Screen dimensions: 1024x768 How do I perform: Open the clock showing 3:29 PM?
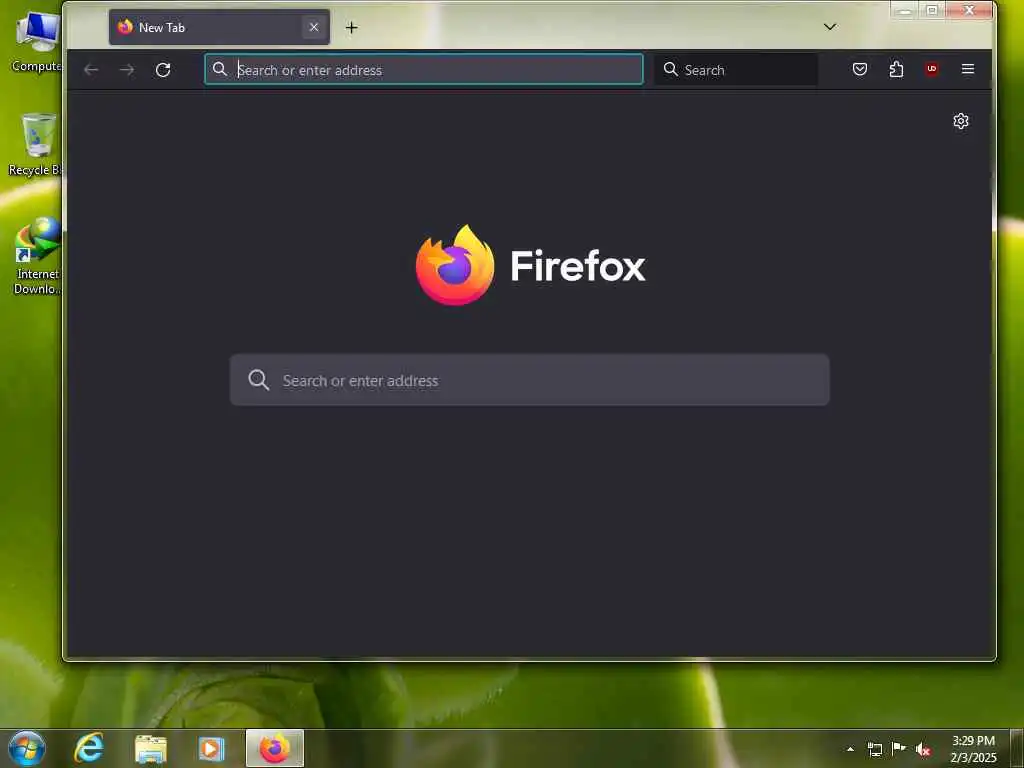point(973,749)
